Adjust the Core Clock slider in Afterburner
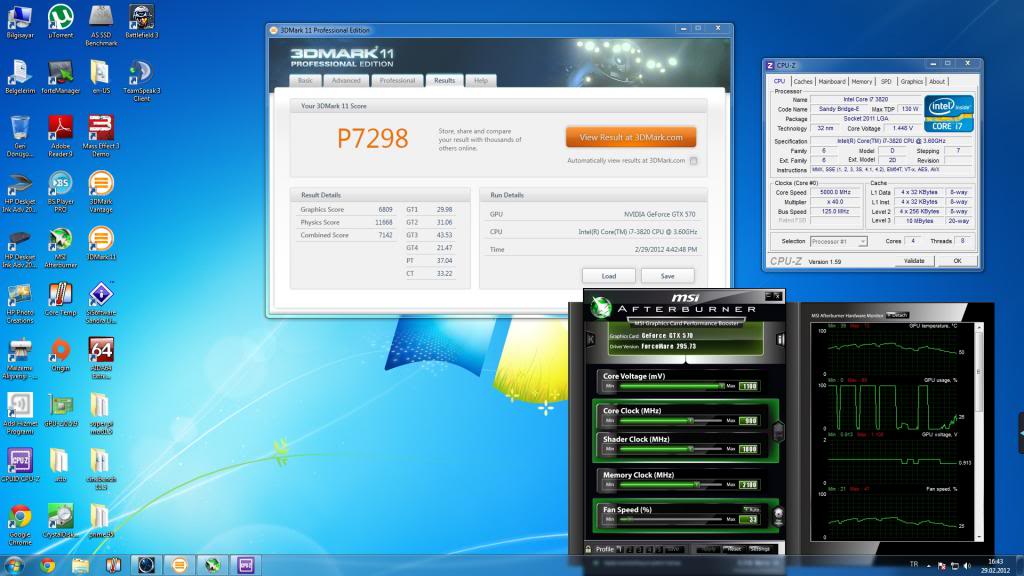 (671, 421)
